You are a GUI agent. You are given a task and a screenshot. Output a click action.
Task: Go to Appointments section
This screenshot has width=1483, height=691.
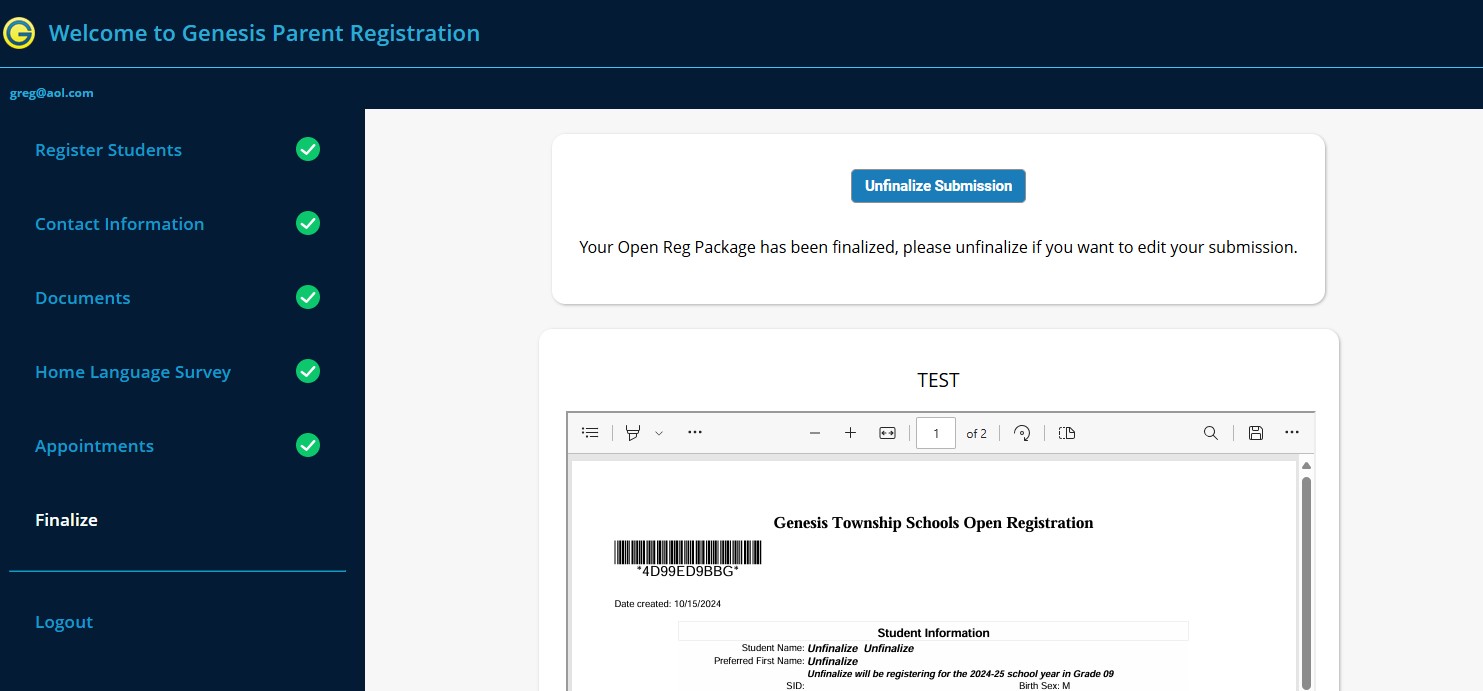point(94,446)
